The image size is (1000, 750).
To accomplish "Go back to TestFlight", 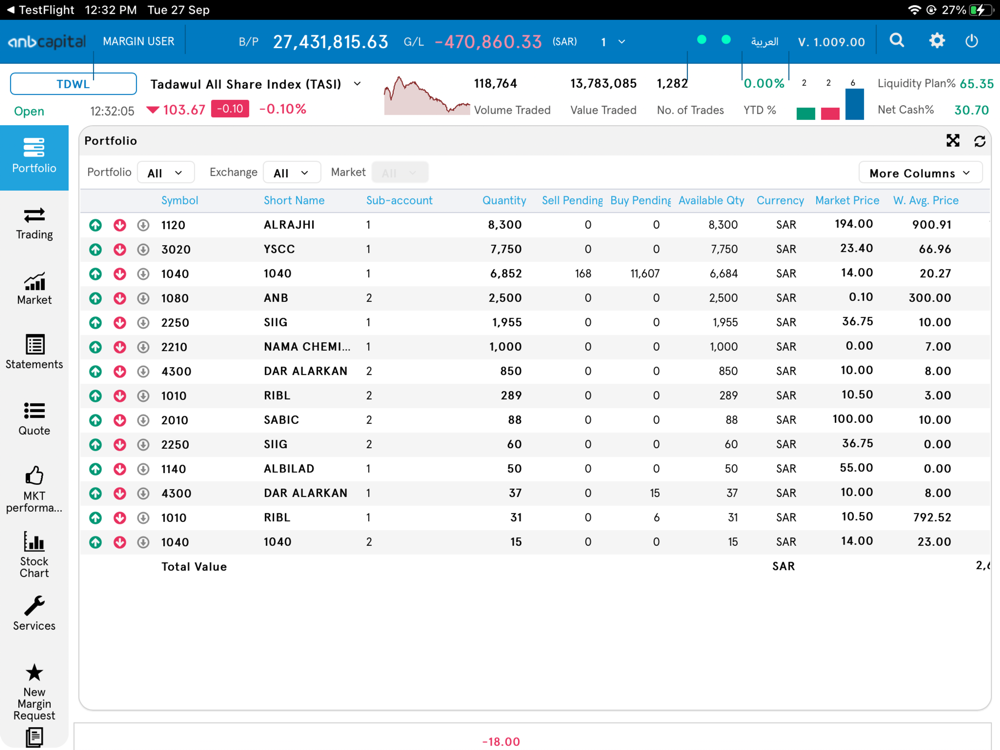I will 40,10.
